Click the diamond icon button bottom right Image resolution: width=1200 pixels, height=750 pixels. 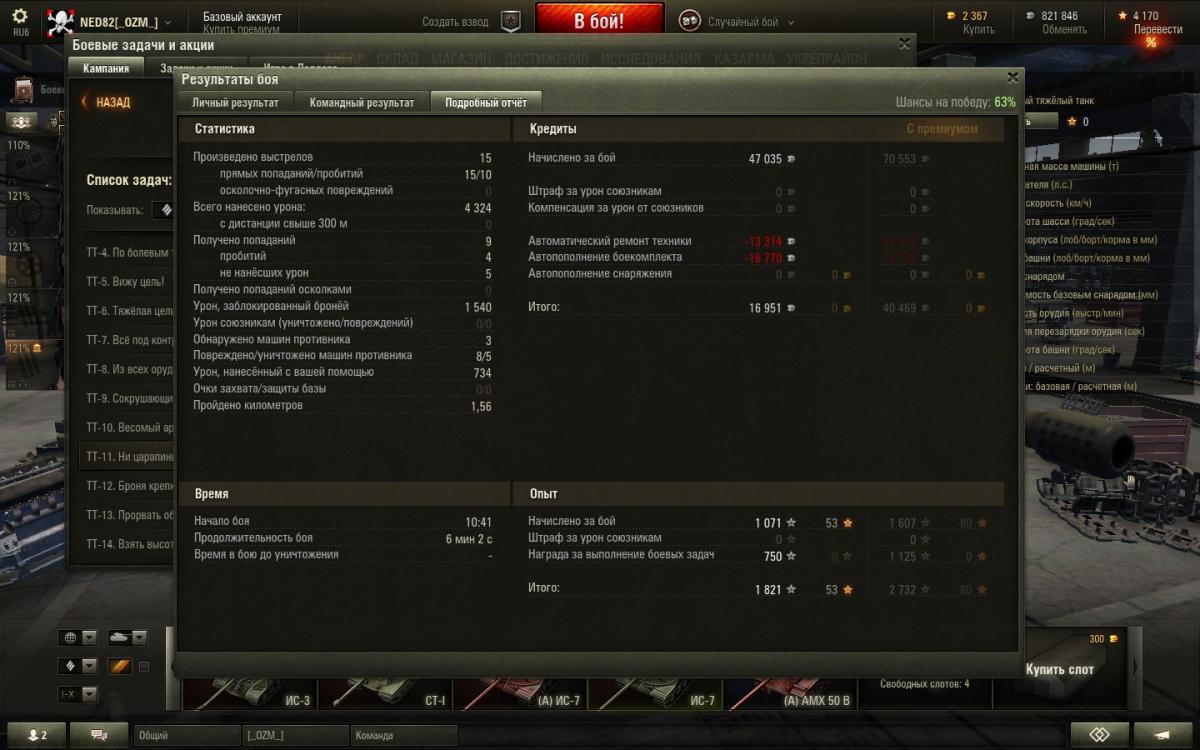(1099, 735)
